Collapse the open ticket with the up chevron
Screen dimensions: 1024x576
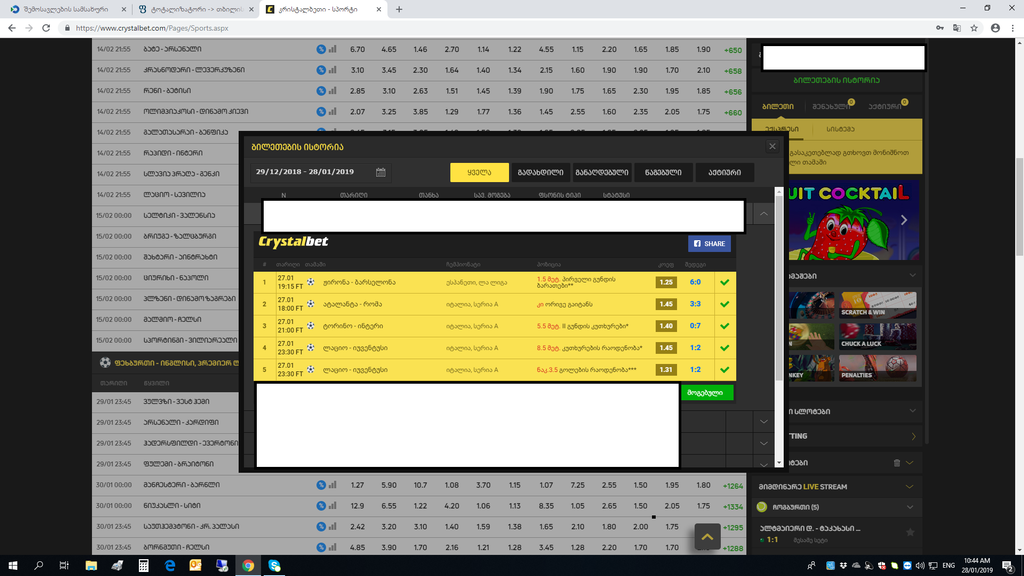click(763, 214)
